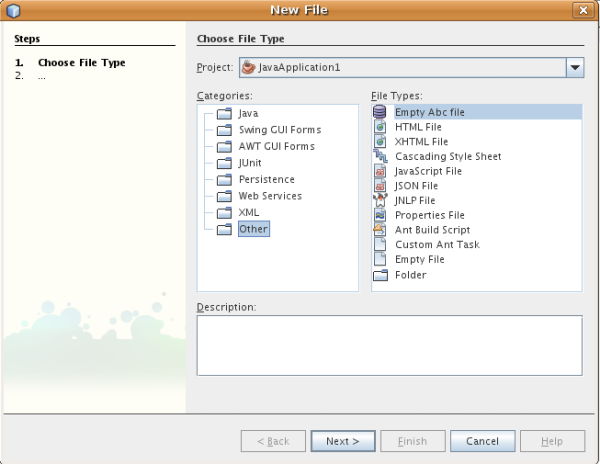Select the JUnit category
Screen dimensions: 600x464
[x=250, y=163]
